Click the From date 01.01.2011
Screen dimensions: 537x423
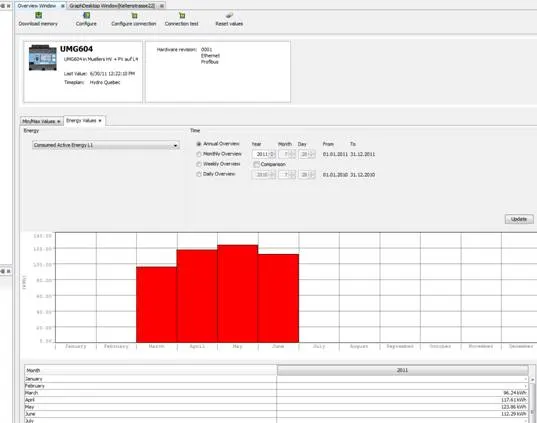coord(335,154)
